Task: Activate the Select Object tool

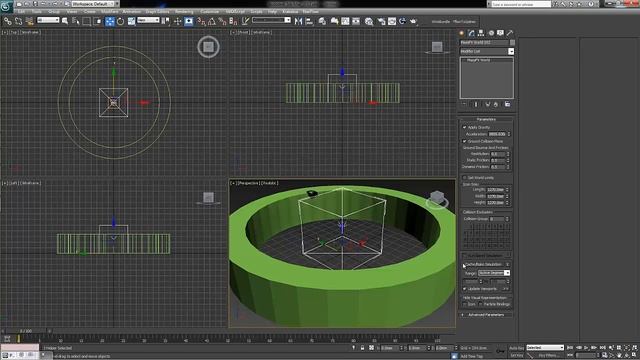Action: [65, 21]
